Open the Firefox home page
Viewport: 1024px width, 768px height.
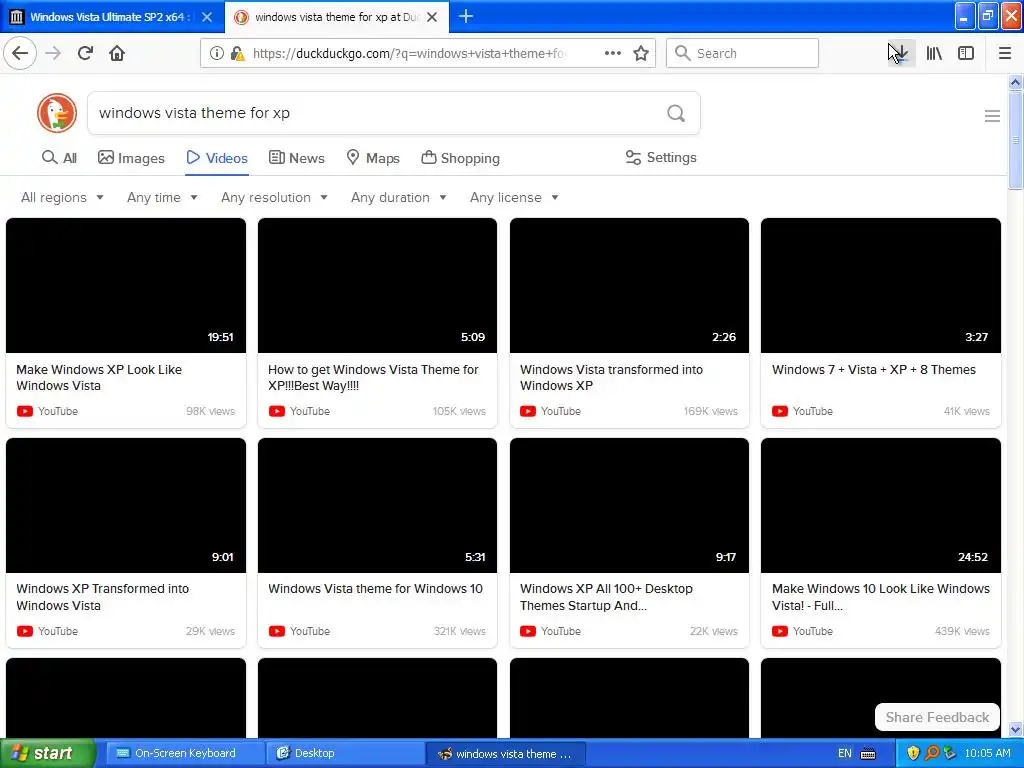[117, 53]
